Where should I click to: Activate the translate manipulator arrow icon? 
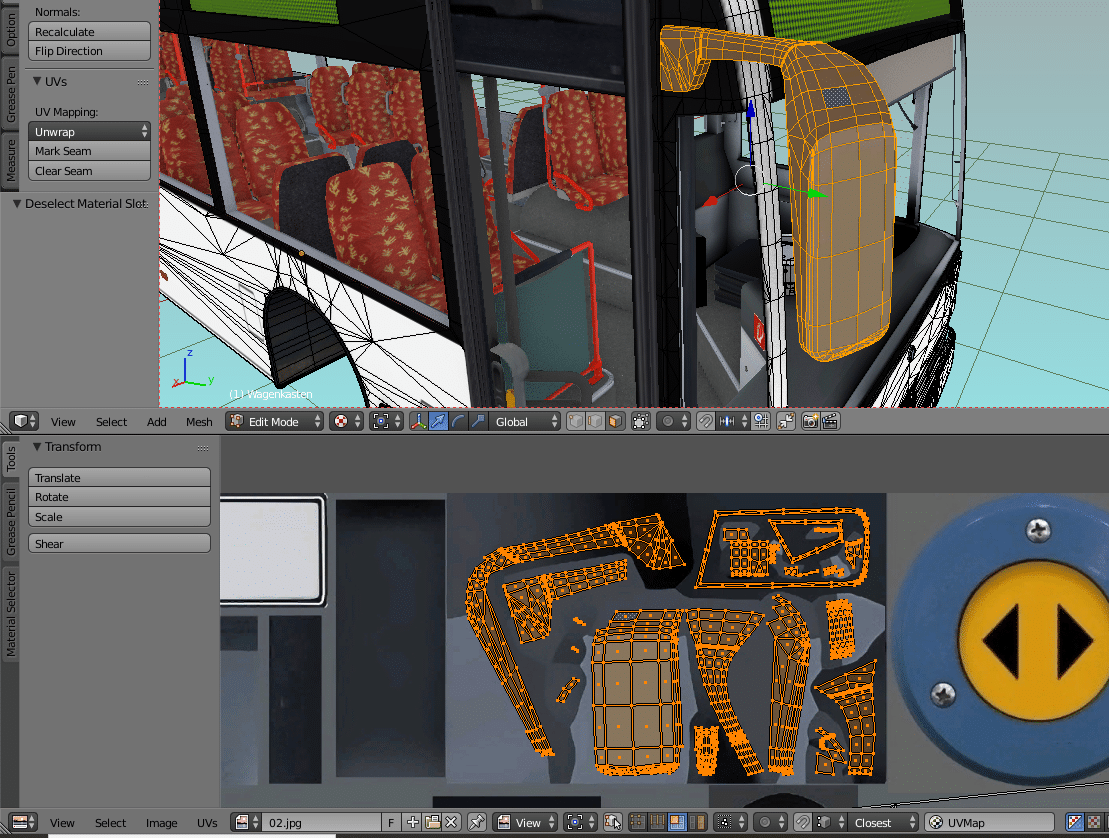tap(437, 422)
